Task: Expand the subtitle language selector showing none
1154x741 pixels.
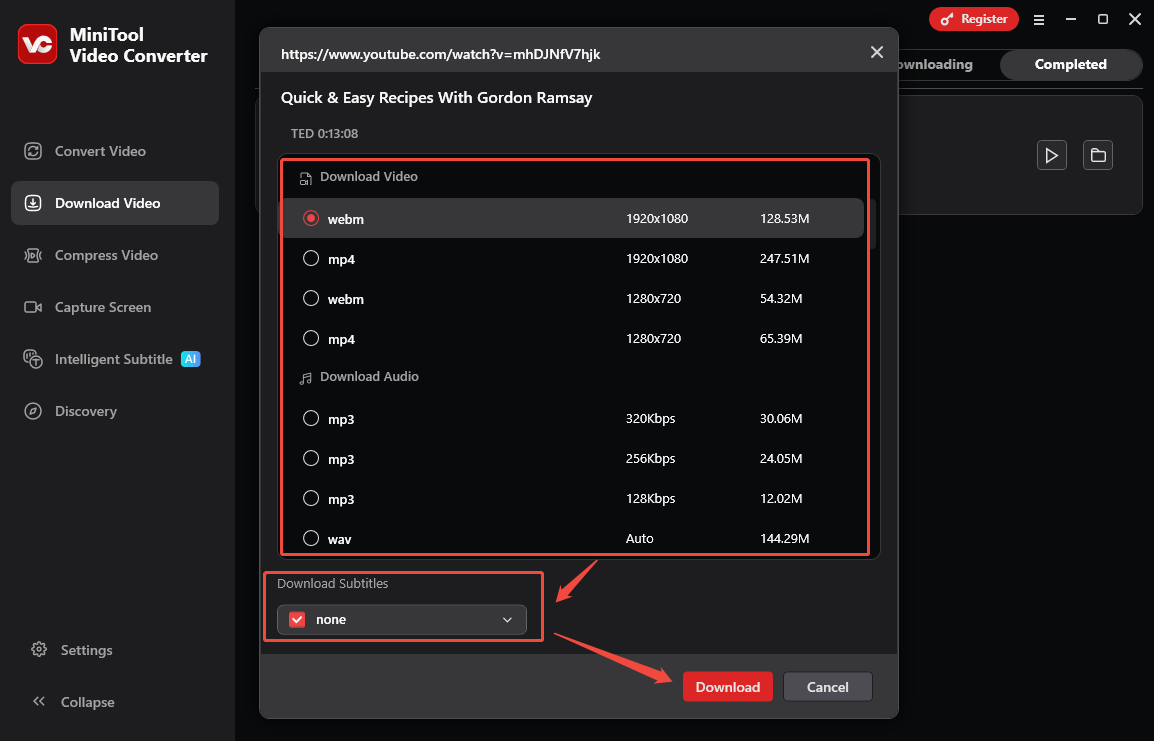Action: tap(507, 619)
